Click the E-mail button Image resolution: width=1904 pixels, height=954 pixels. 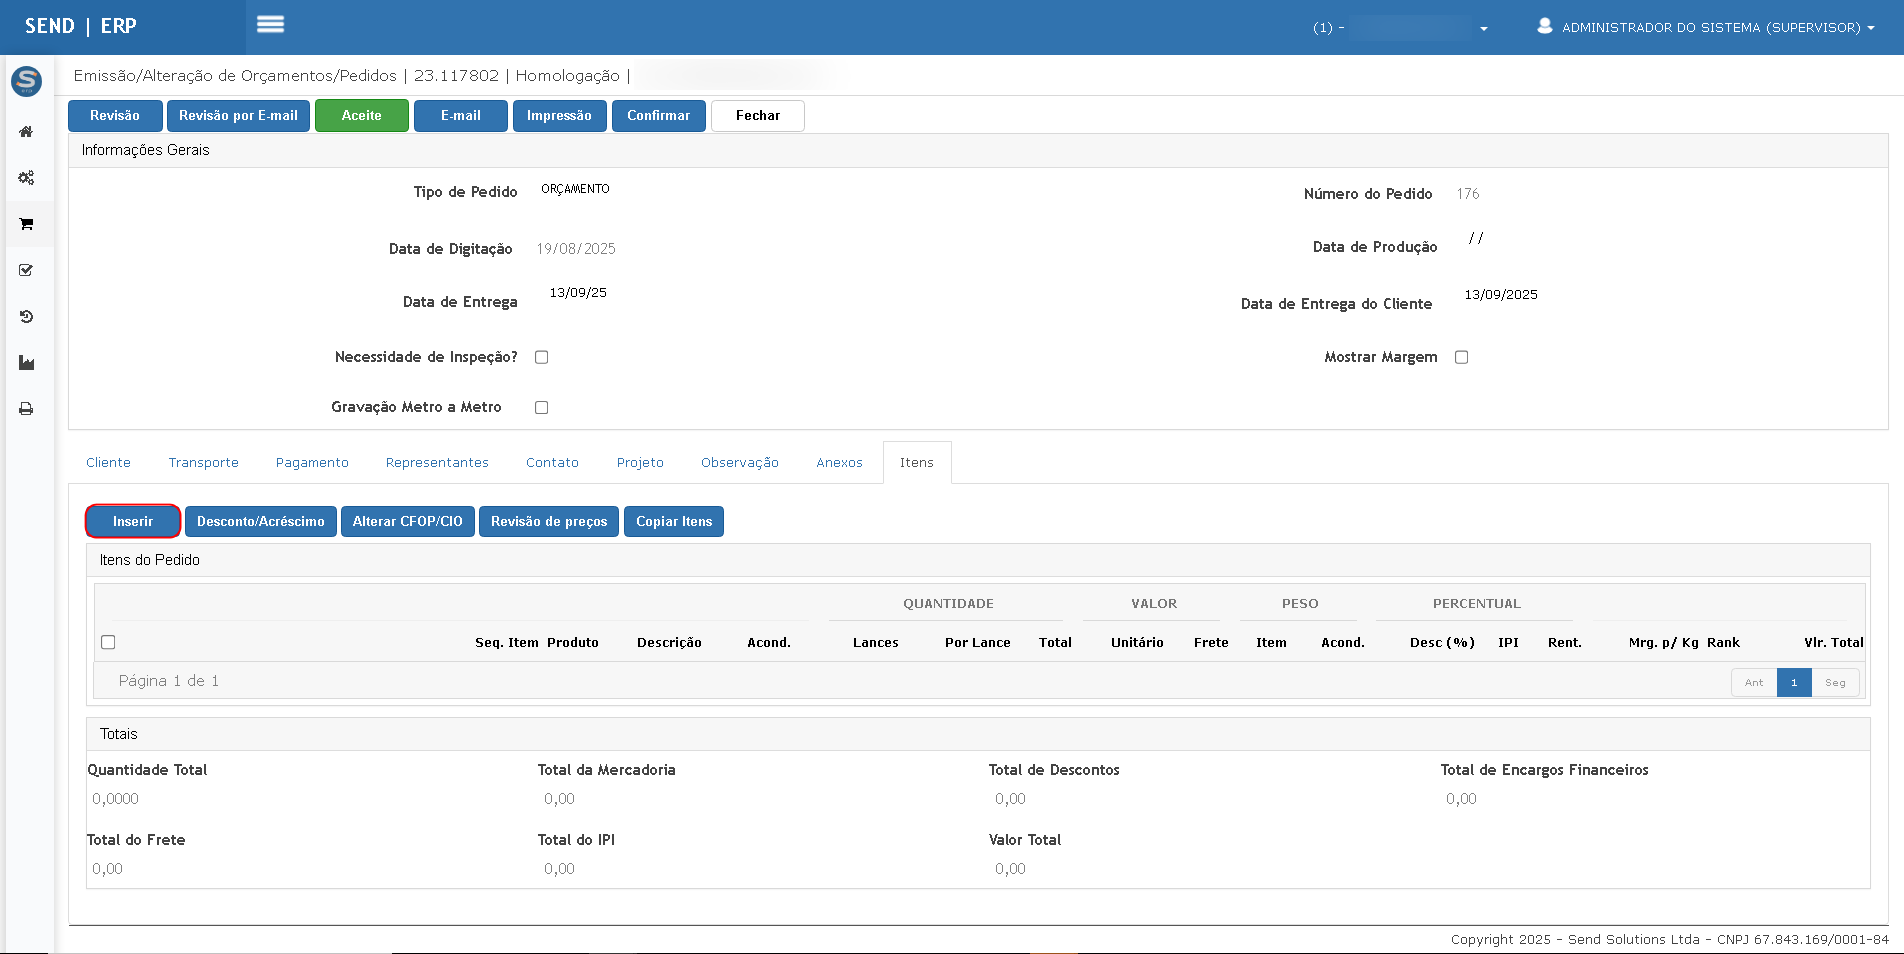click(461, 116)
